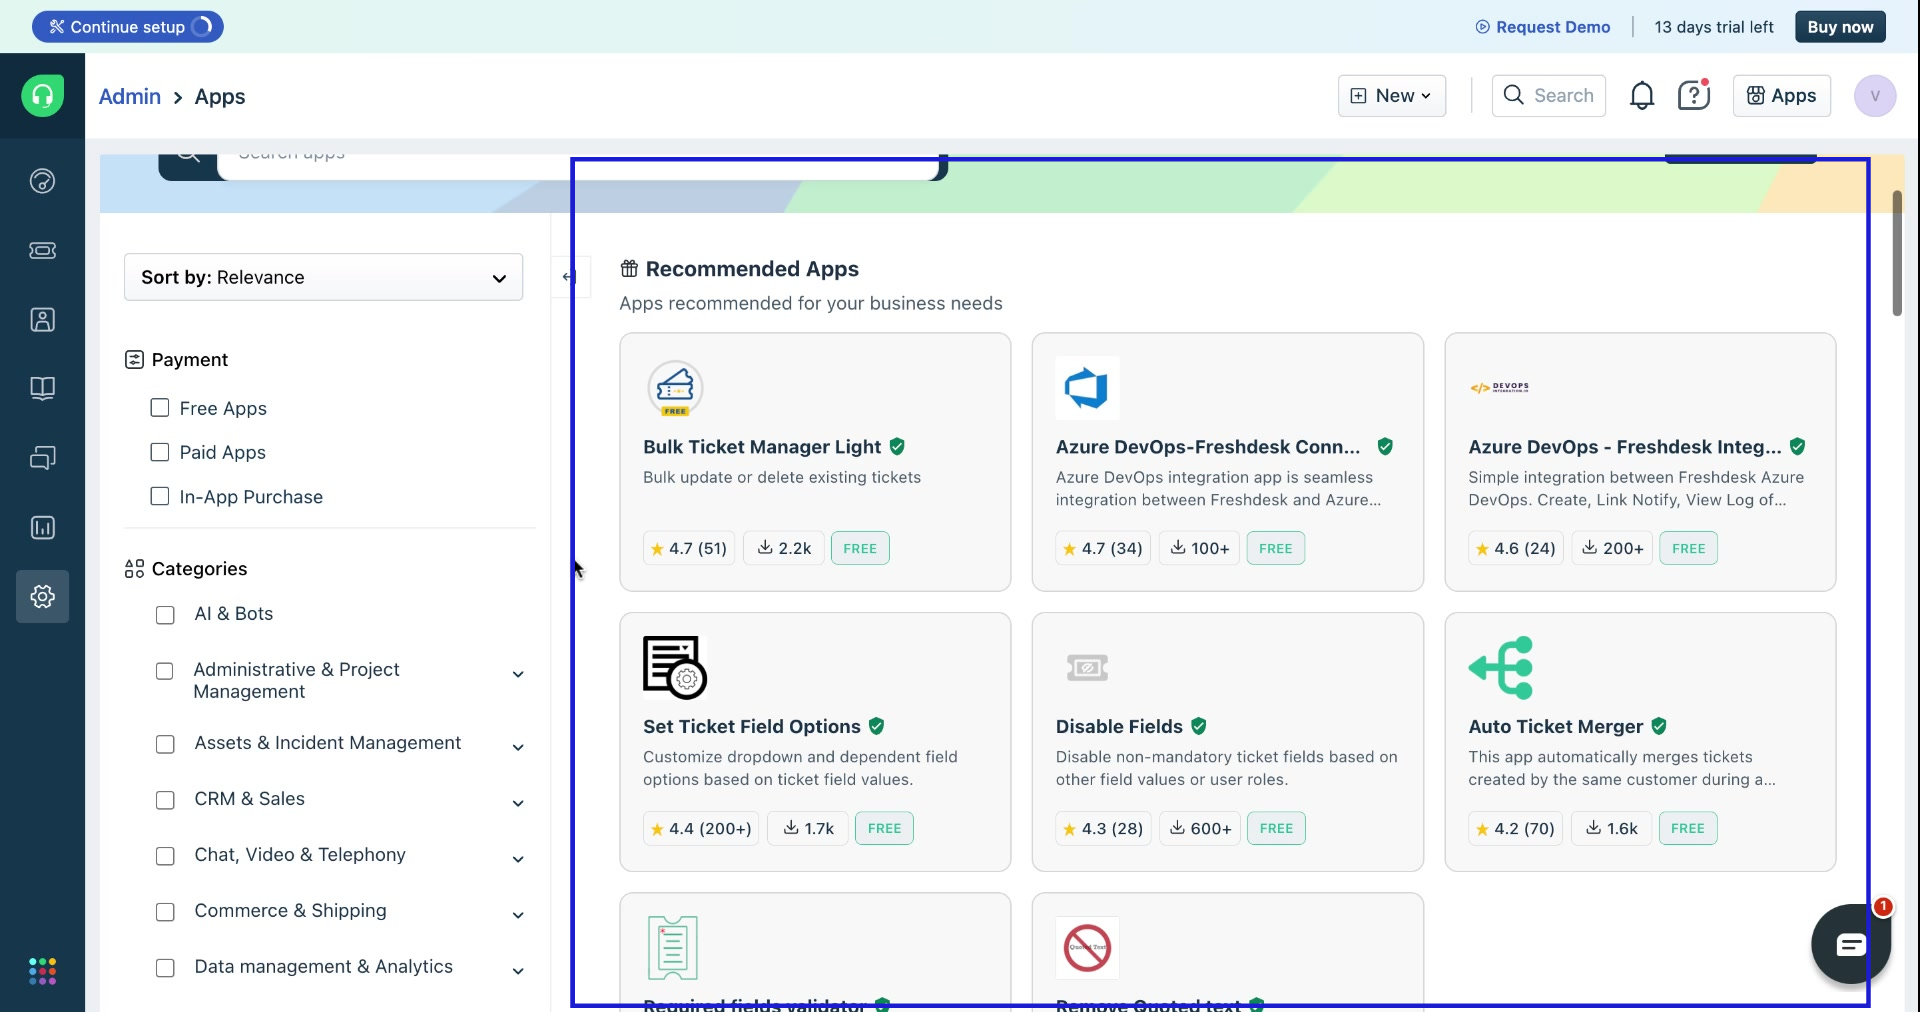Image resolution: width=1920 pixels, height=1012 pixels.
Task: Expand Commerce & Shipping subcategories
Action: pyautogui.click(x=518, y=915)
